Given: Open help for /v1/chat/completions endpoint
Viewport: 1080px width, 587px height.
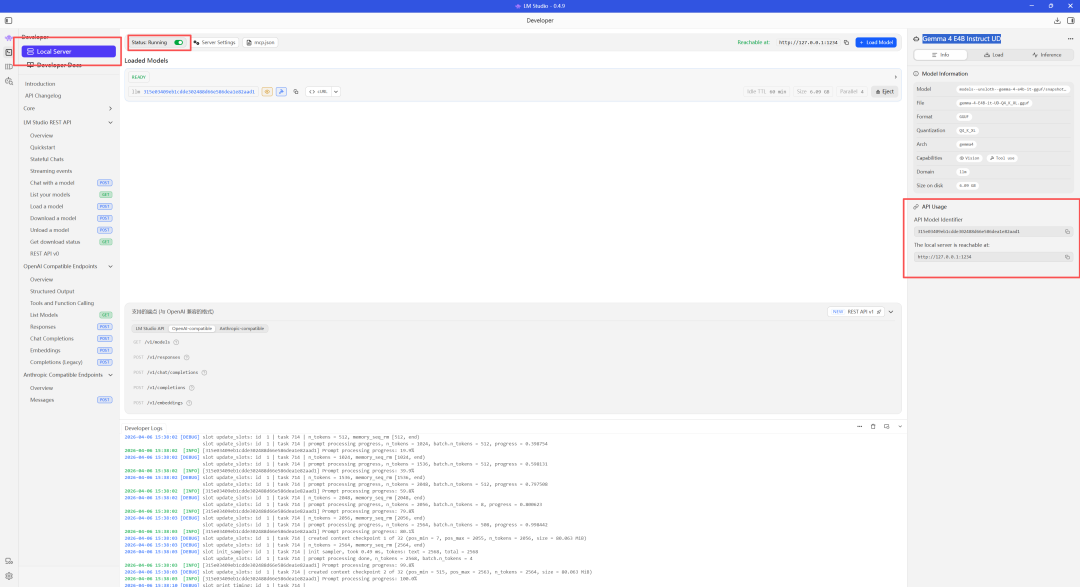Looking at the screenshot, I should pos(205,373).
